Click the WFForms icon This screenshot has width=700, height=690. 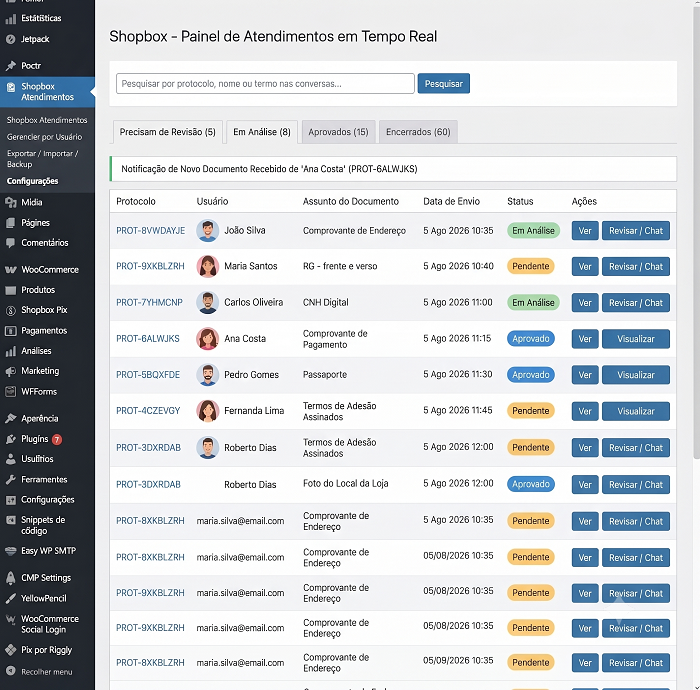11,392
